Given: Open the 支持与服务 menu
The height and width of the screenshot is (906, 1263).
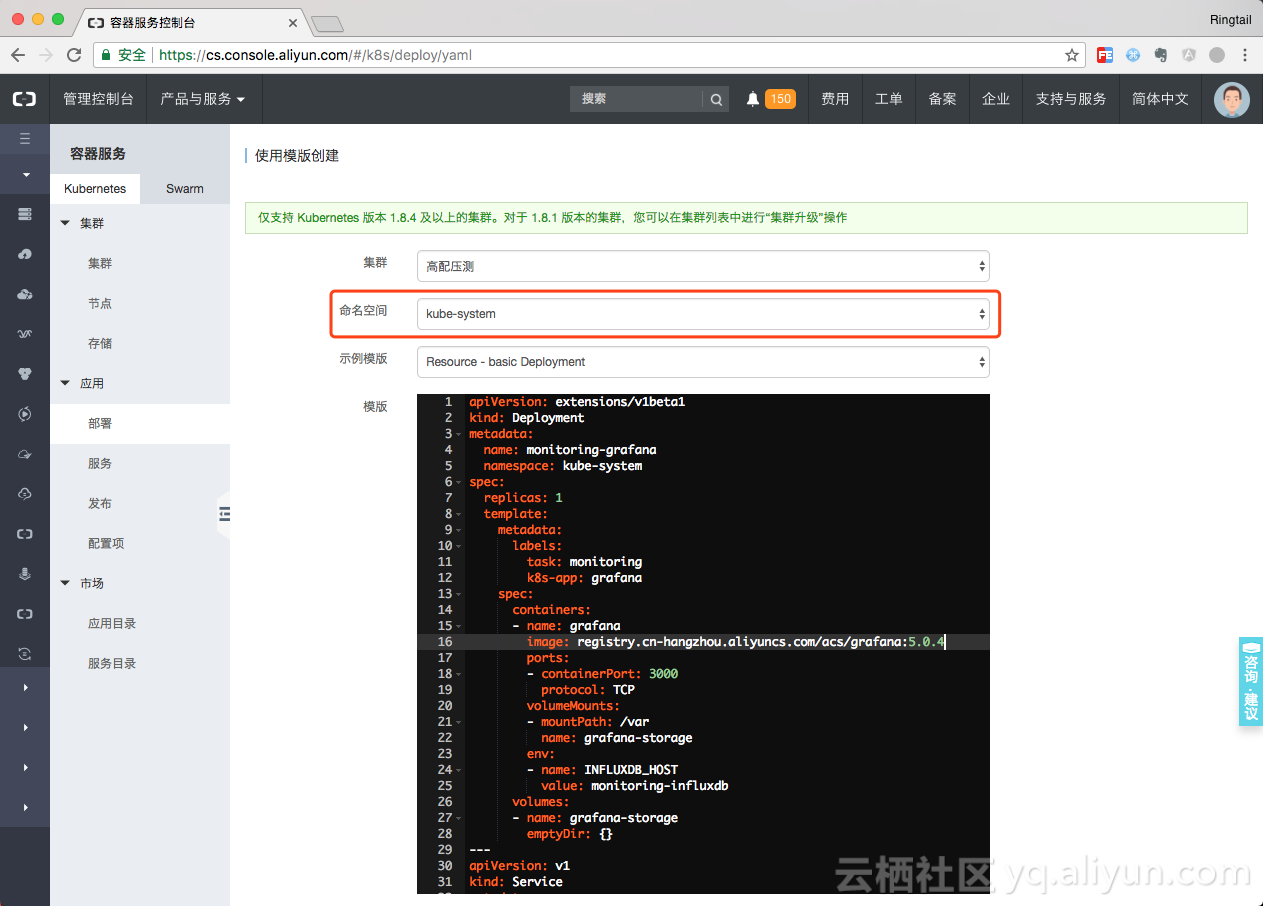Looking at the screenshot, I should point(1071,99).
